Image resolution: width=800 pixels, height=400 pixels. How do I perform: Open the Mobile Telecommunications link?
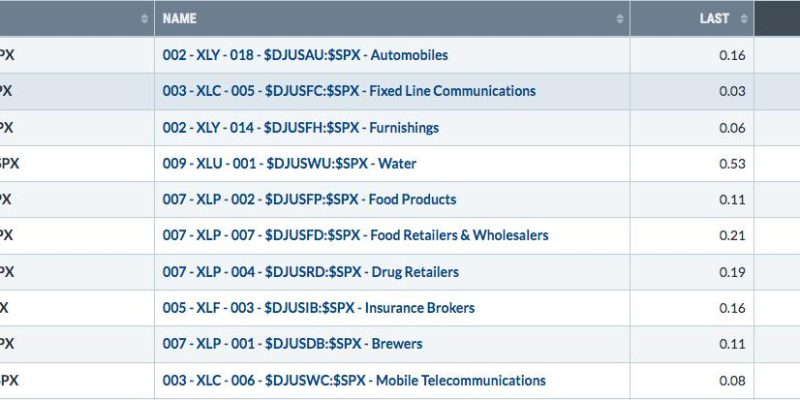coord(354,381)
